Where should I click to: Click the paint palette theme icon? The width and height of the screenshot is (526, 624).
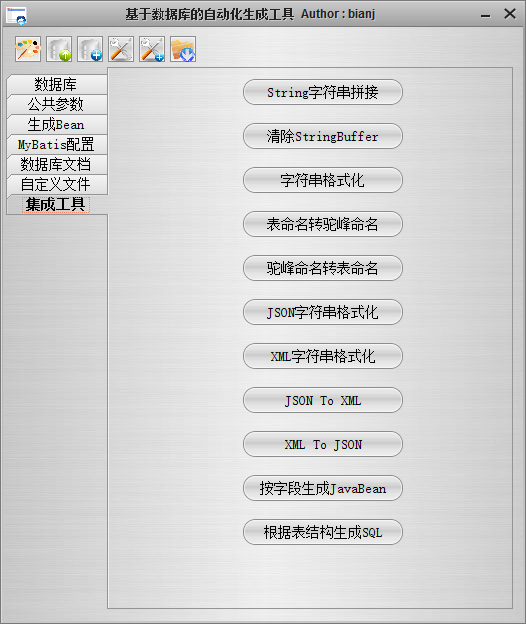coord(28,49)
